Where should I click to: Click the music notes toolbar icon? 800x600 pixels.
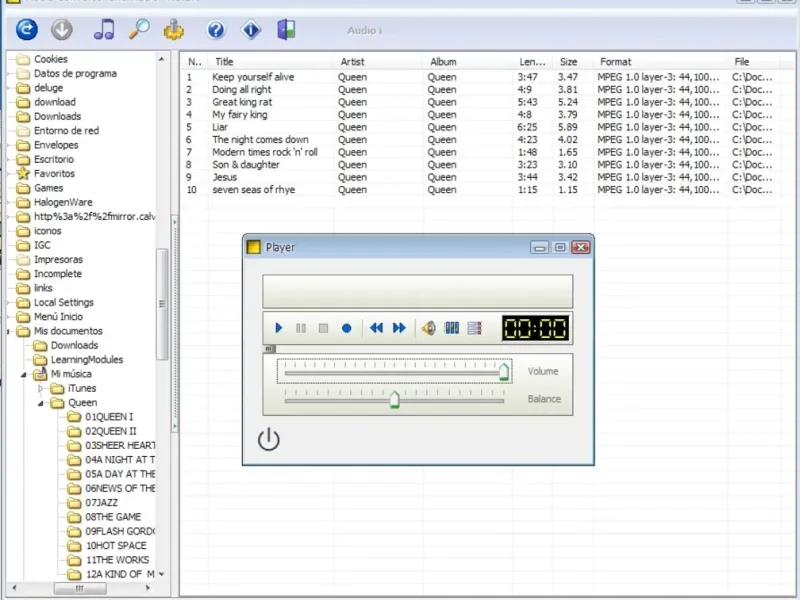pos(103,30)
